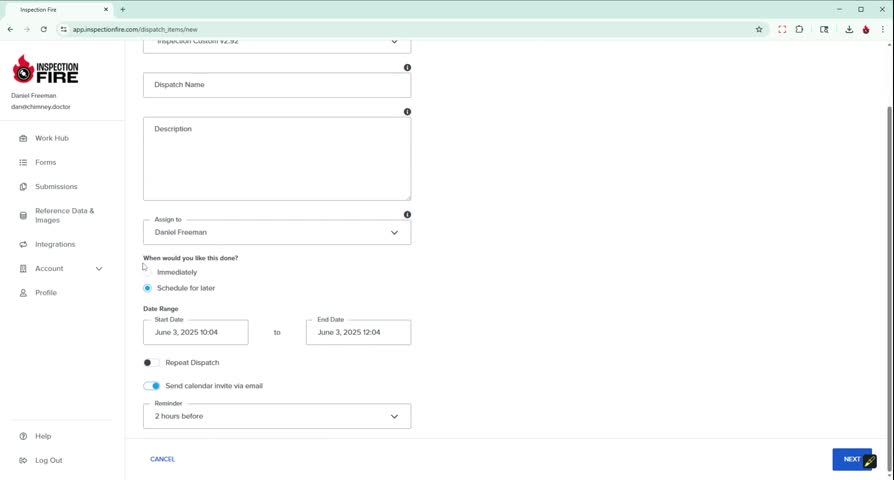
Task: Select the Immediately radio option
Action: [148, 272]
